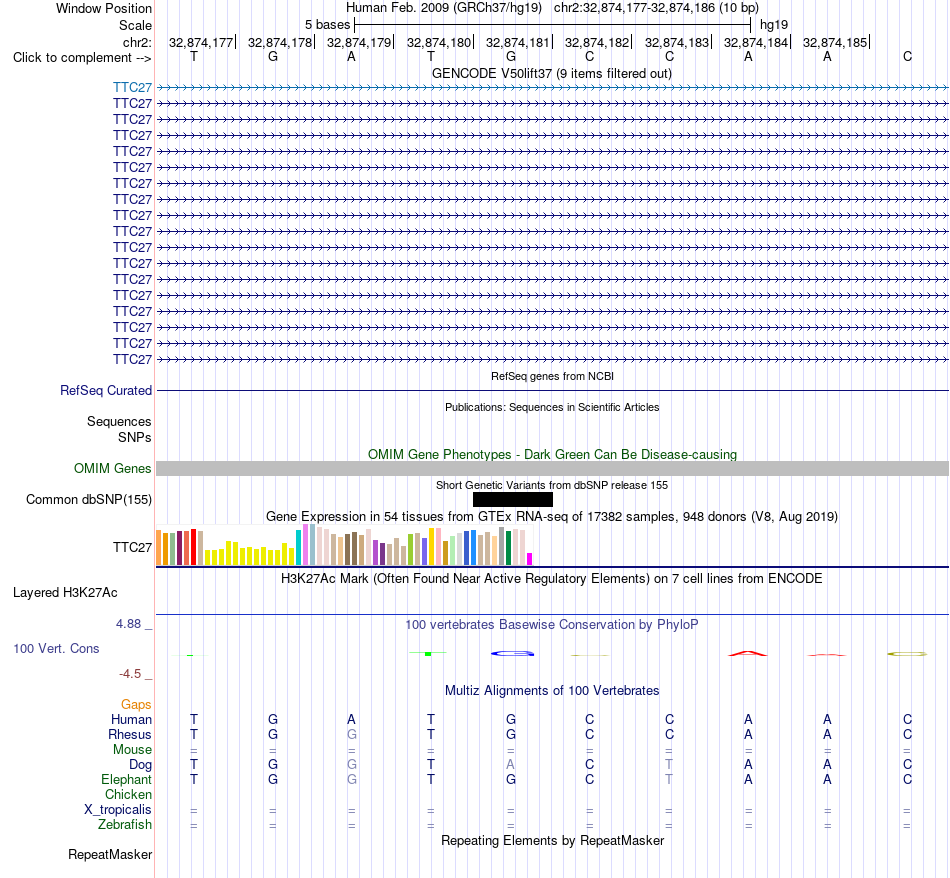
Task: Click the magenta last bar of GTEx chart
Action: pos(530,559)
